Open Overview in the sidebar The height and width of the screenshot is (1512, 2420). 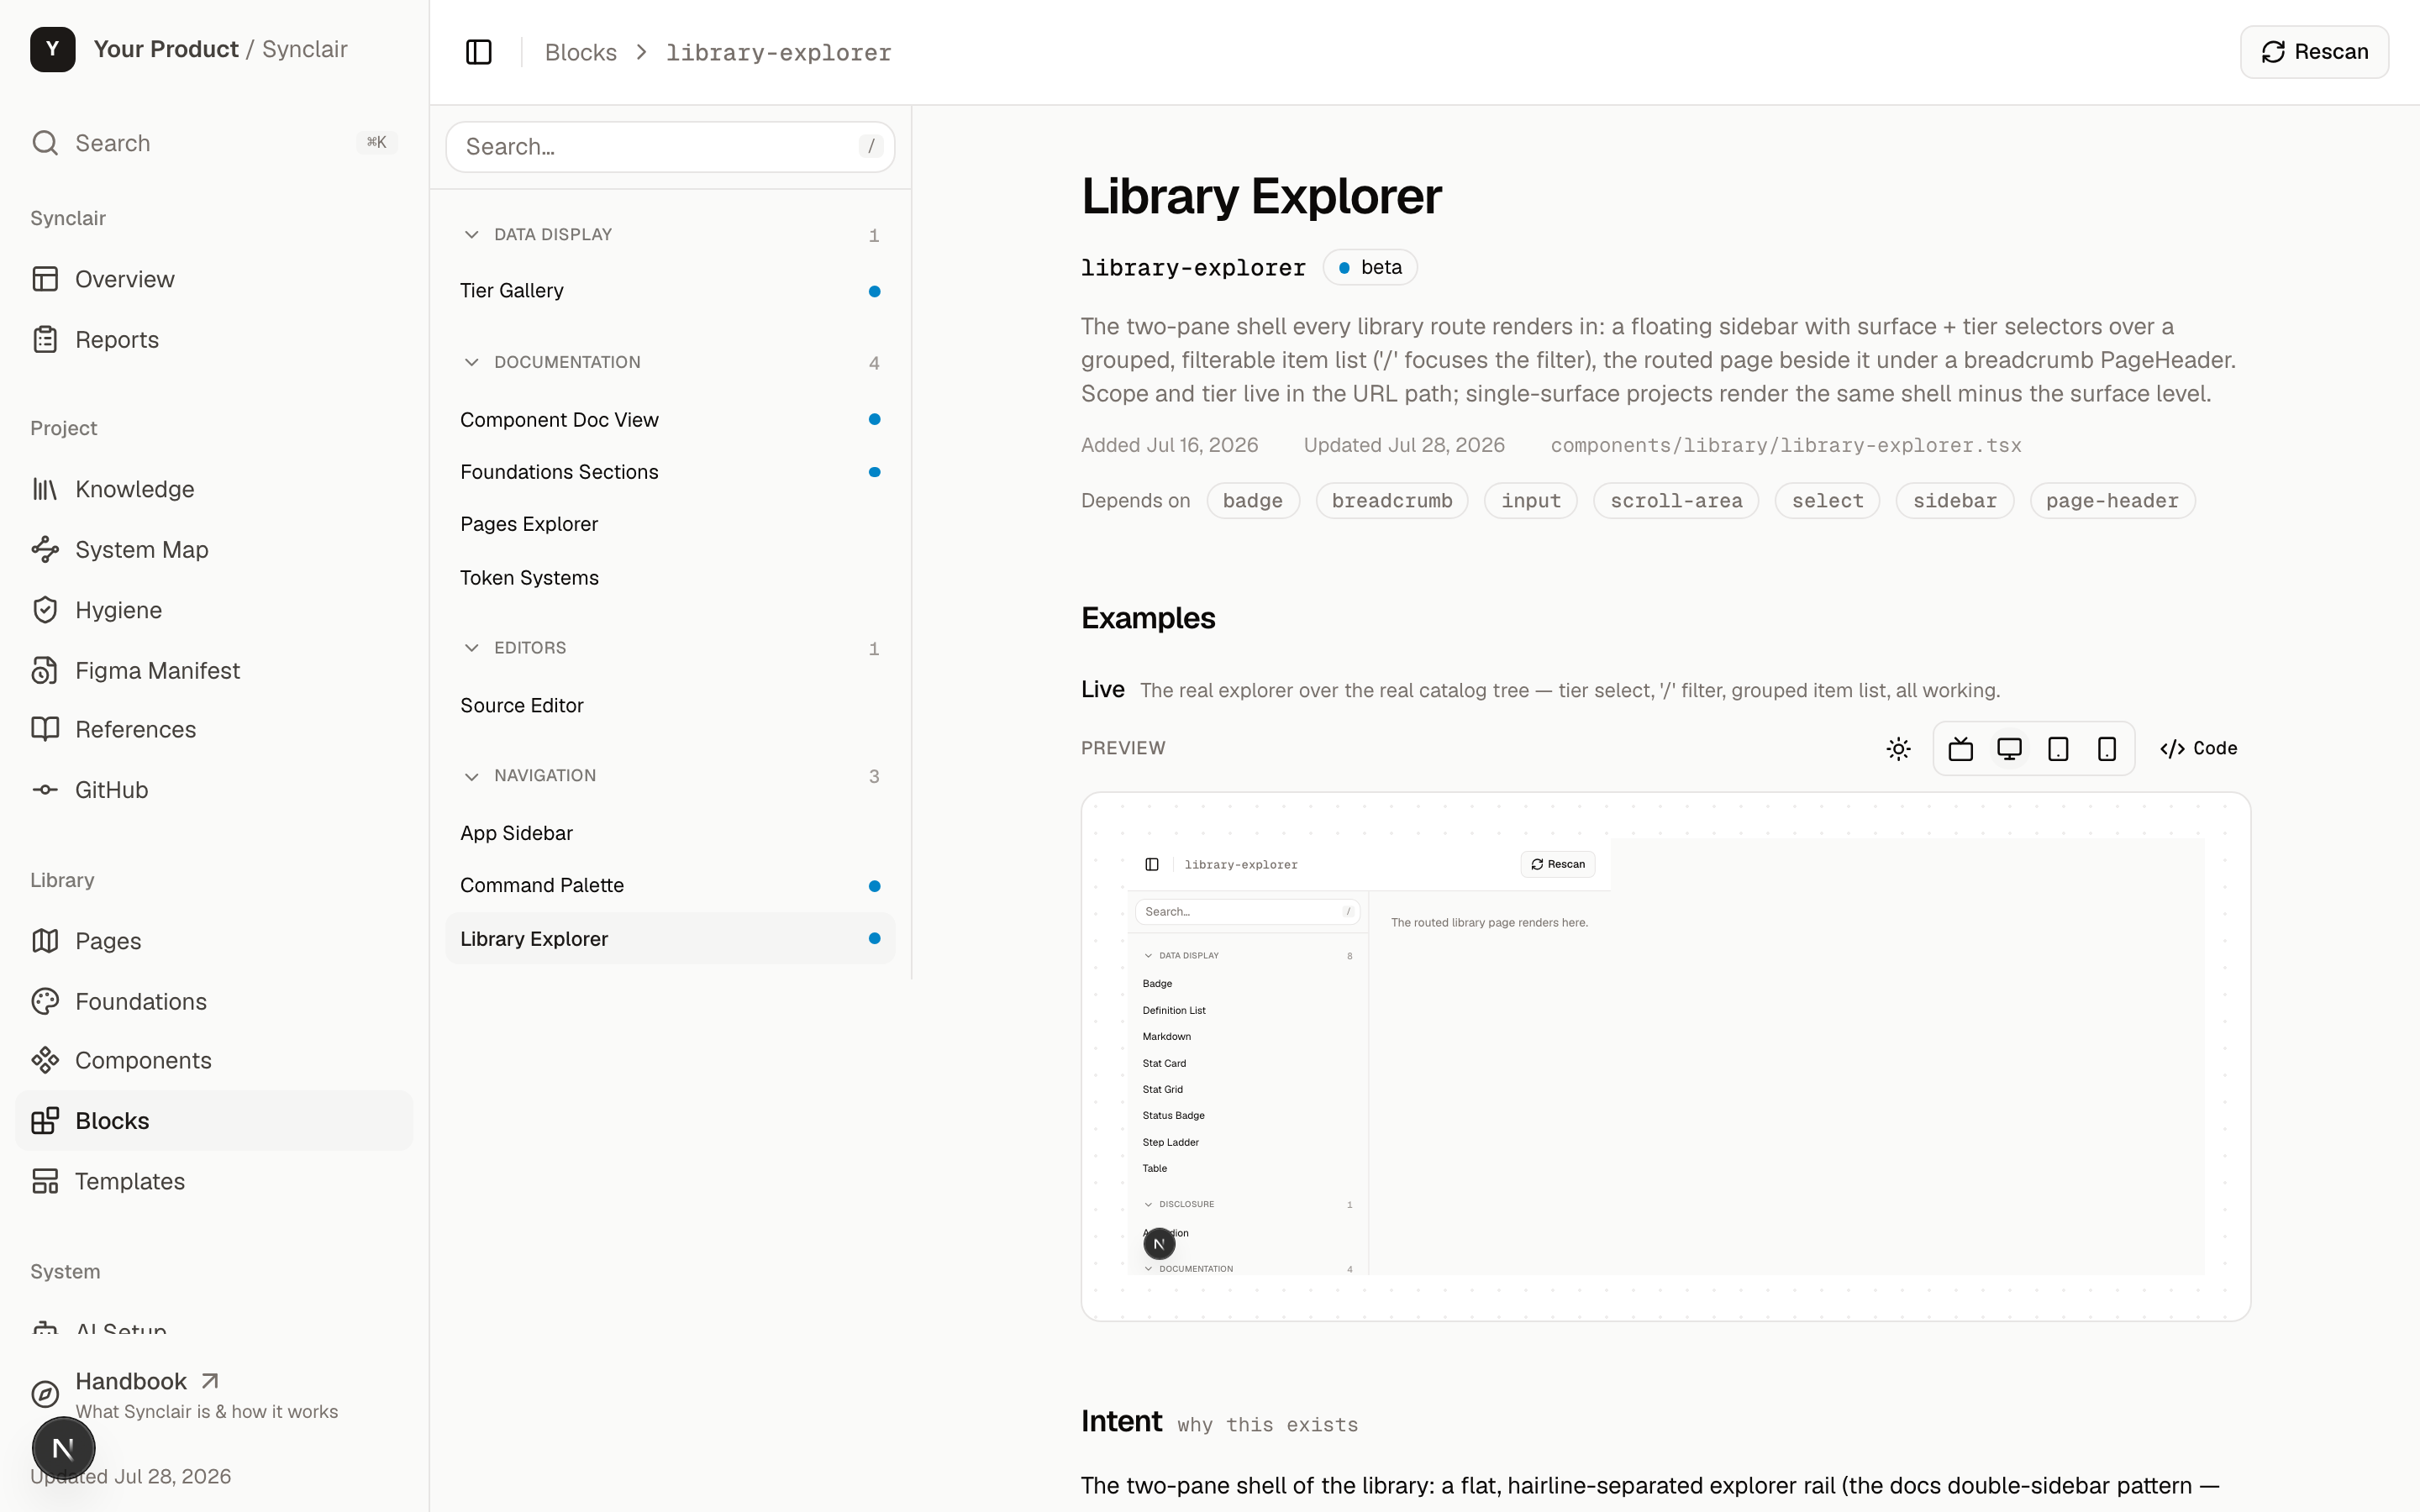click(214, 279)
